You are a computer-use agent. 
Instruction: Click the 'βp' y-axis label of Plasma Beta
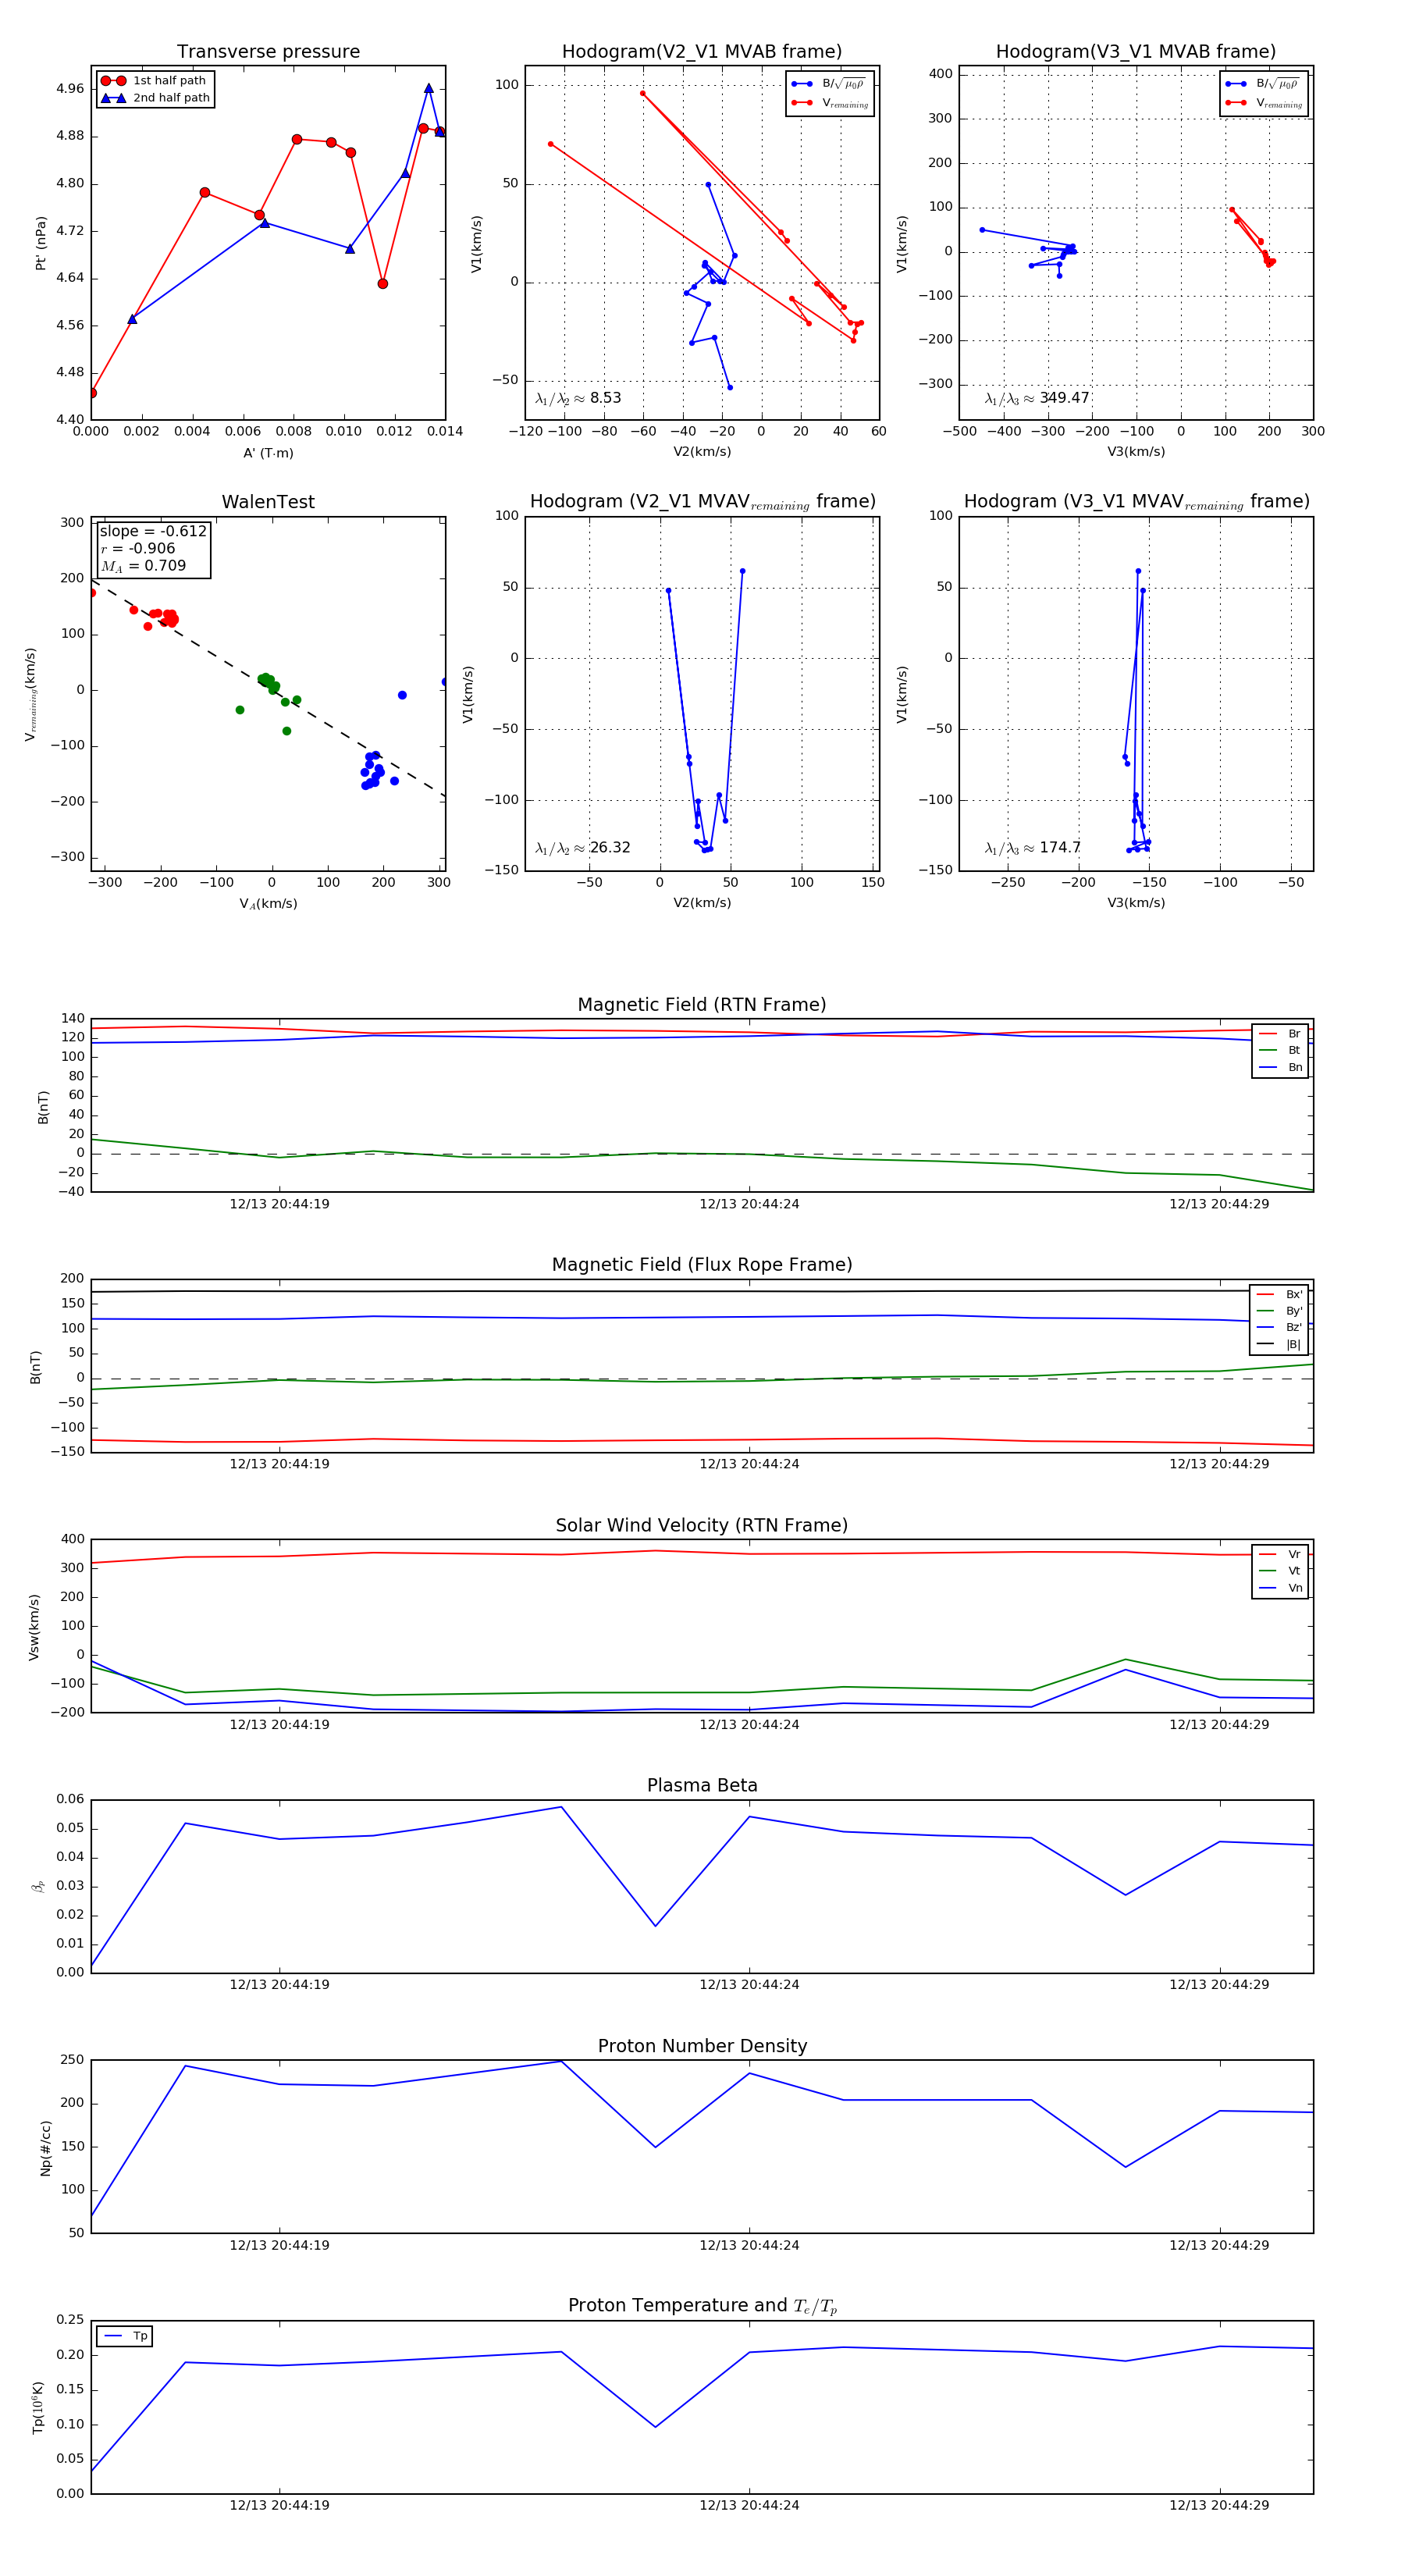[x=38, y=1886]
